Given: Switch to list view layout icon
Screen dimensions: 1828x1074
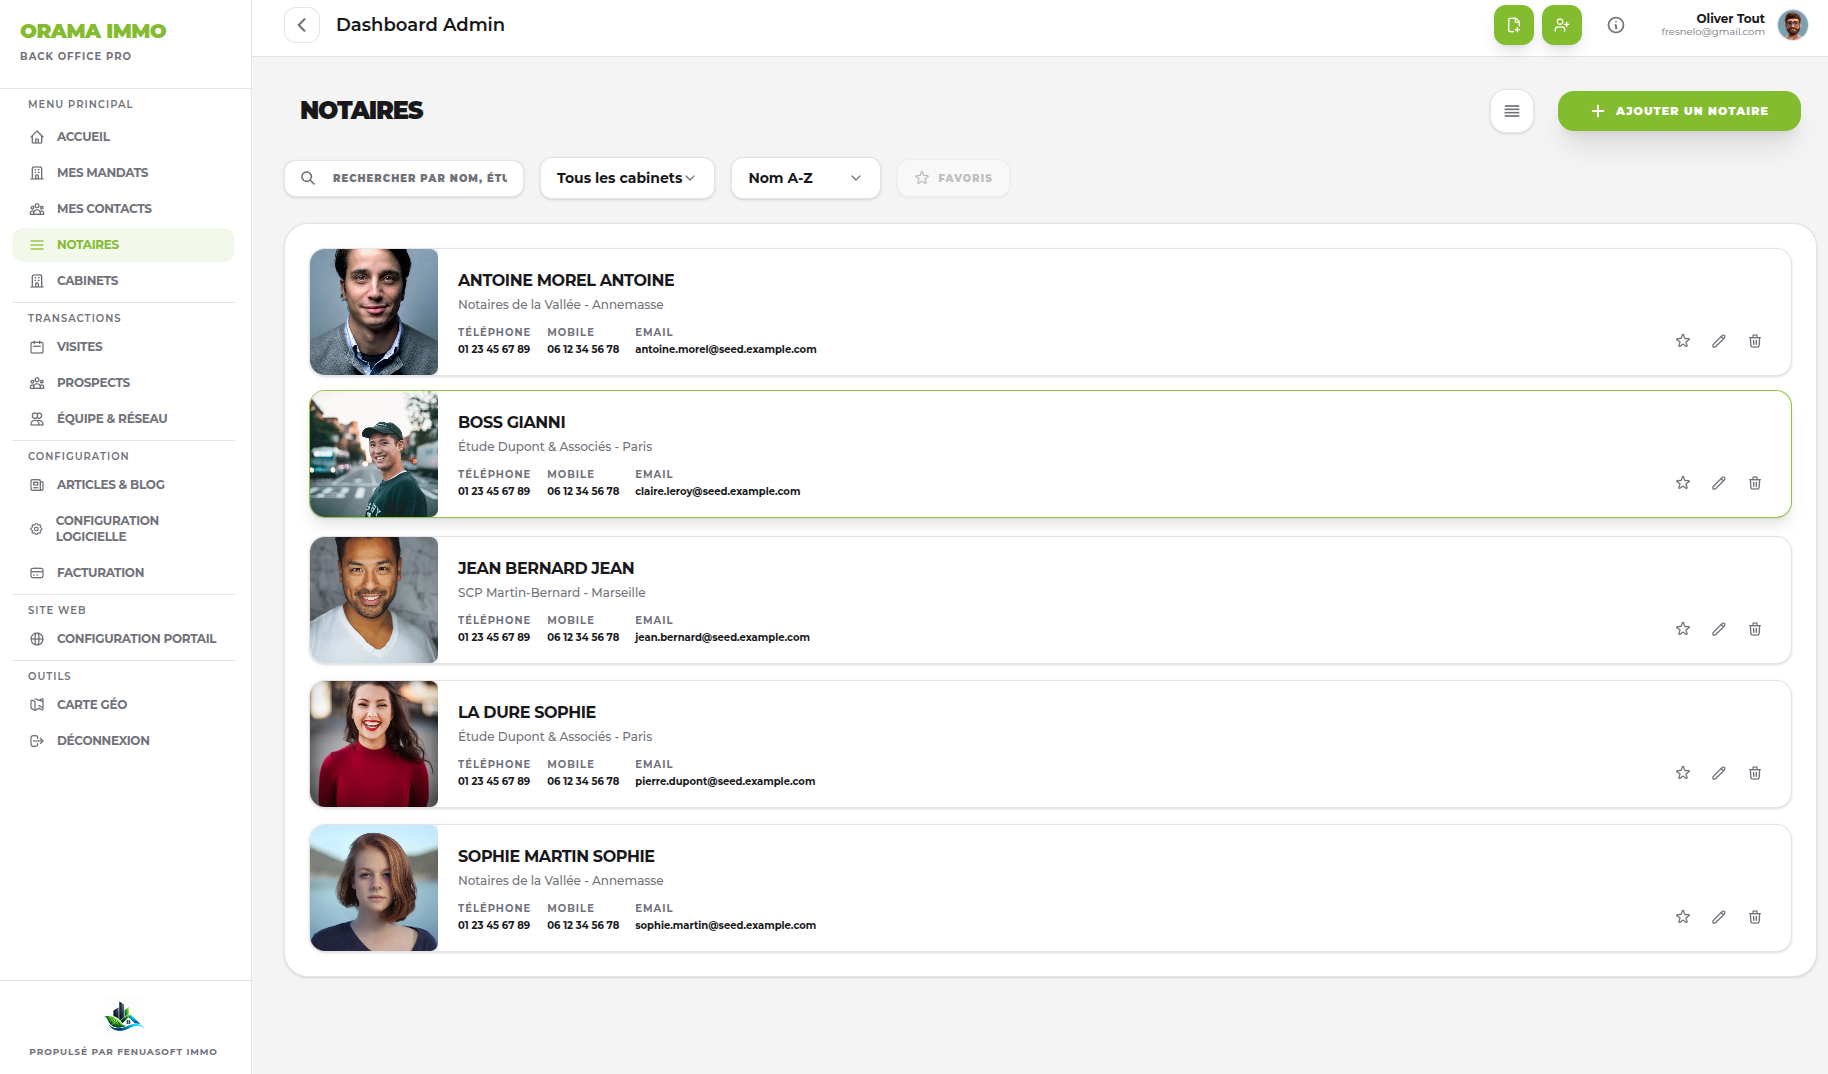Looking at the screenshot, I should (x=1512, y=111).
